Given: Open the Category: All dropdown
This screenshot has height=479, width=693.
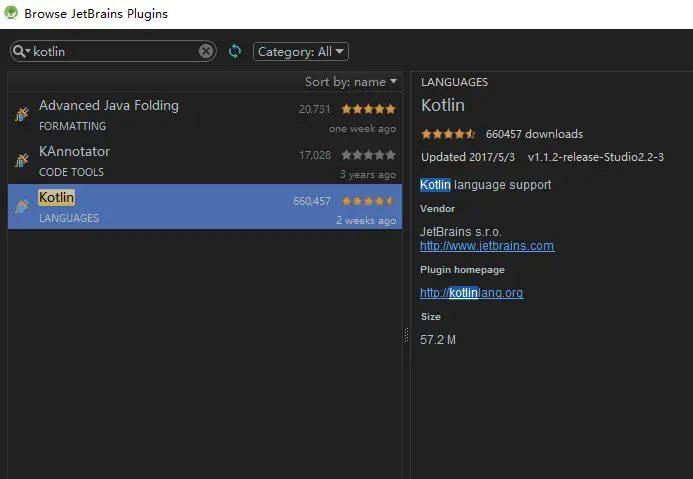Looking at the screenshot, I should click(301, 52).
